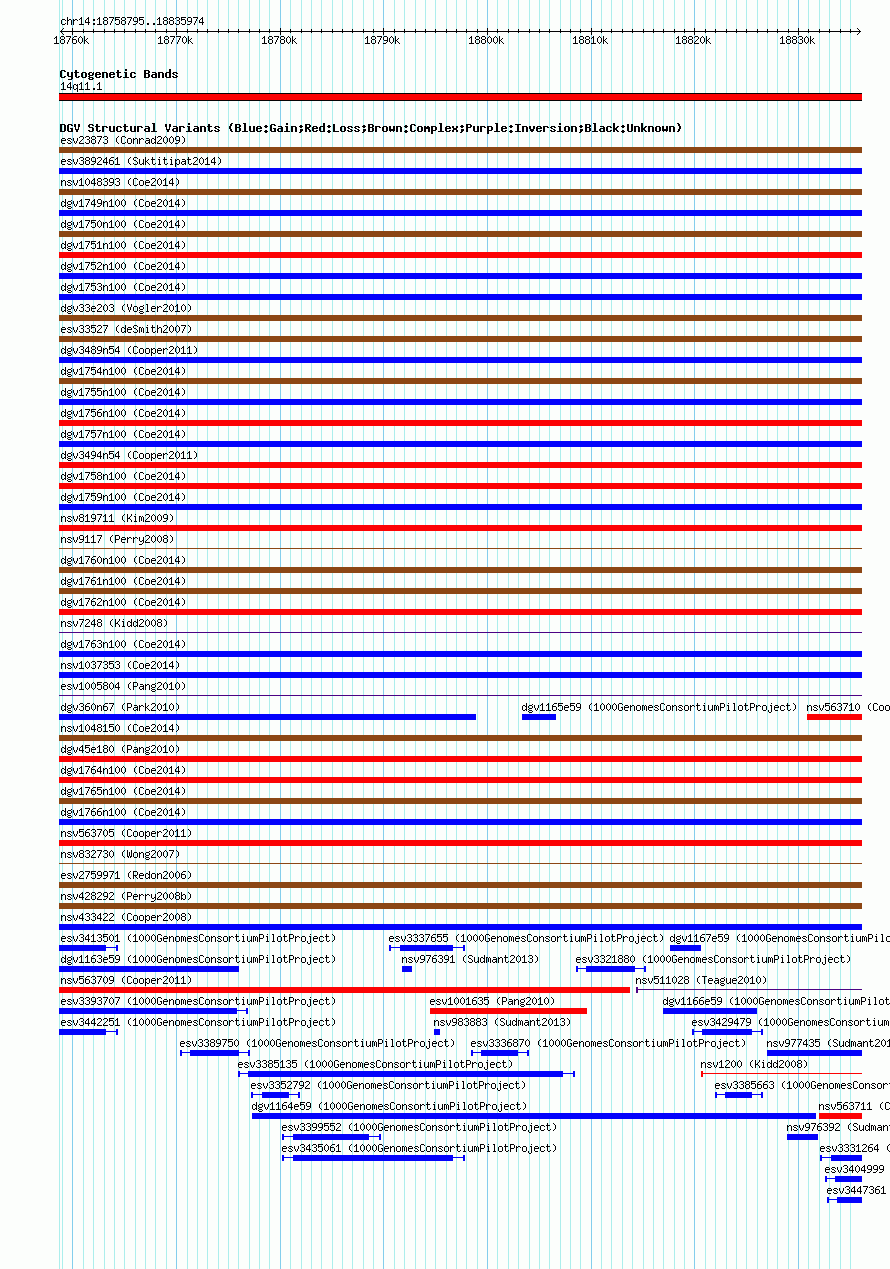
Task: Select the nsv1048150 (Coe2014) label
Action: pyautogui.click(x=120, y=728)
